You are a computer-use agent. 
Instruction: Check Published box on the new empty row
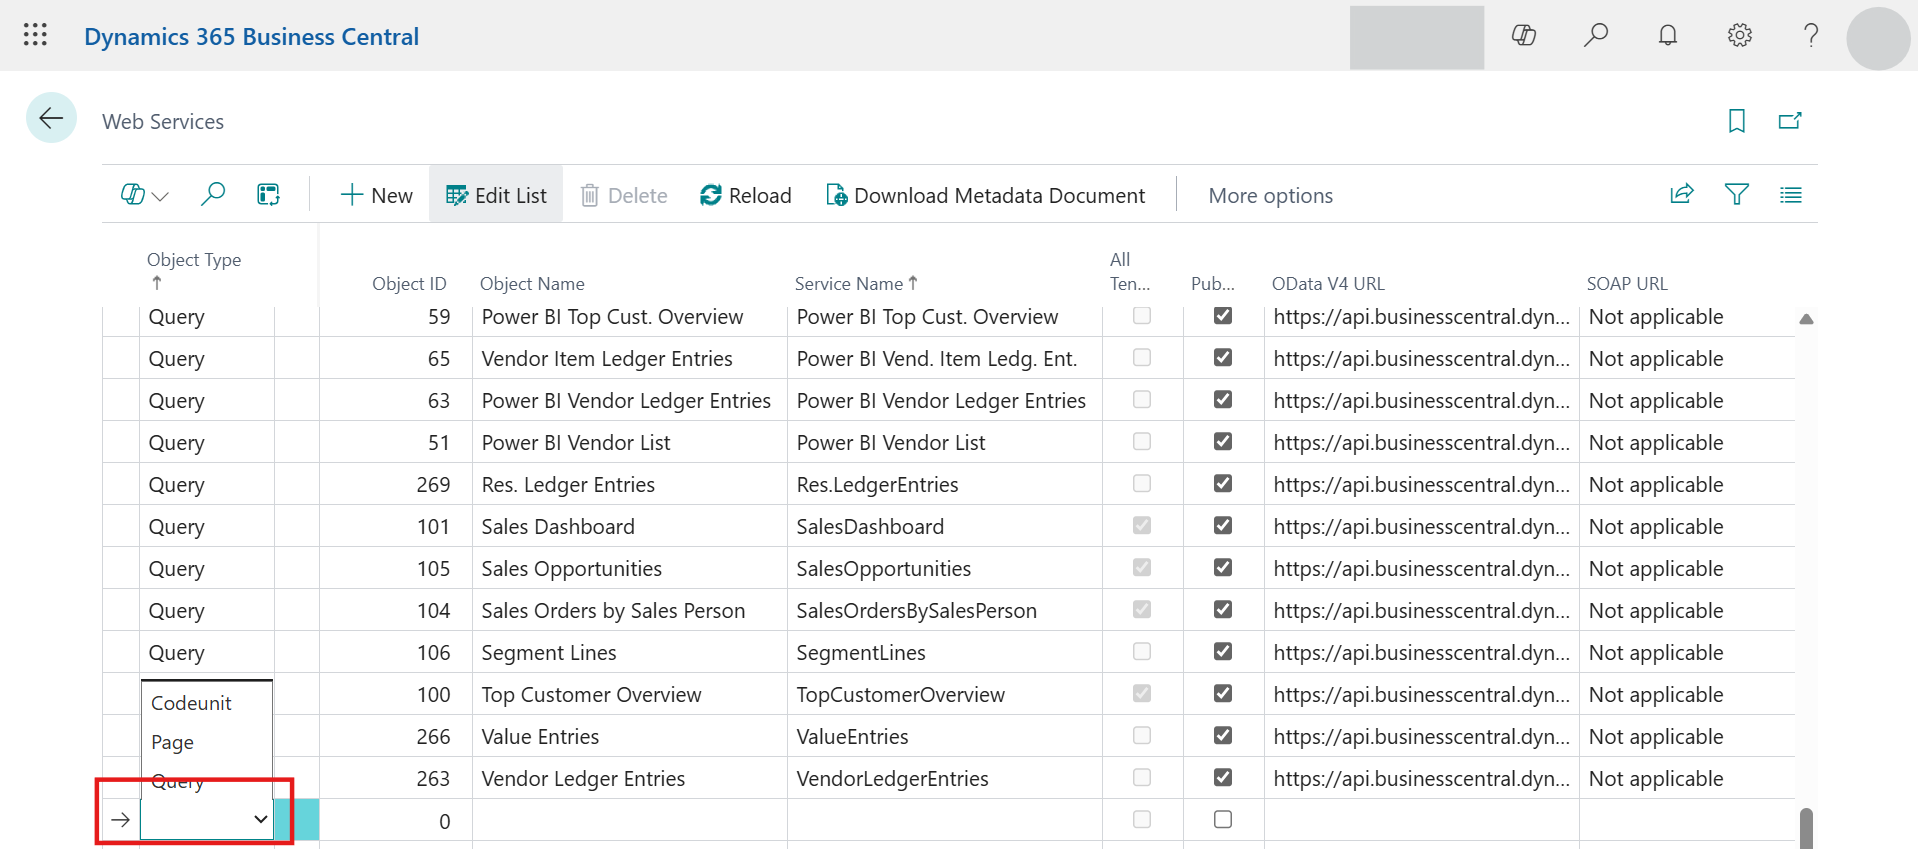1222,819
